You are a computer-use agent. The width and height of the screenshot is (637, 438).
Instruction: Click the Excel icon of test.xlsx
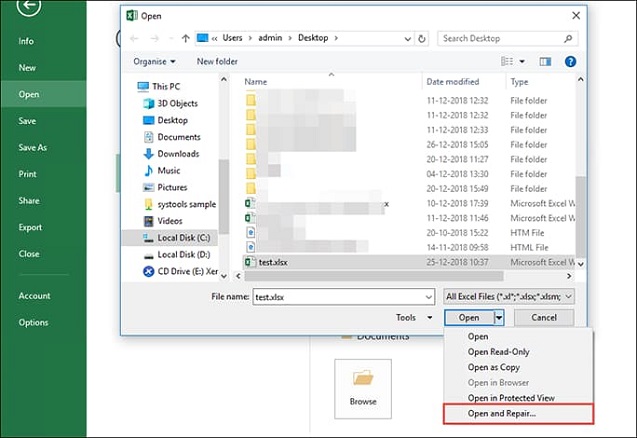coord(250,262)
